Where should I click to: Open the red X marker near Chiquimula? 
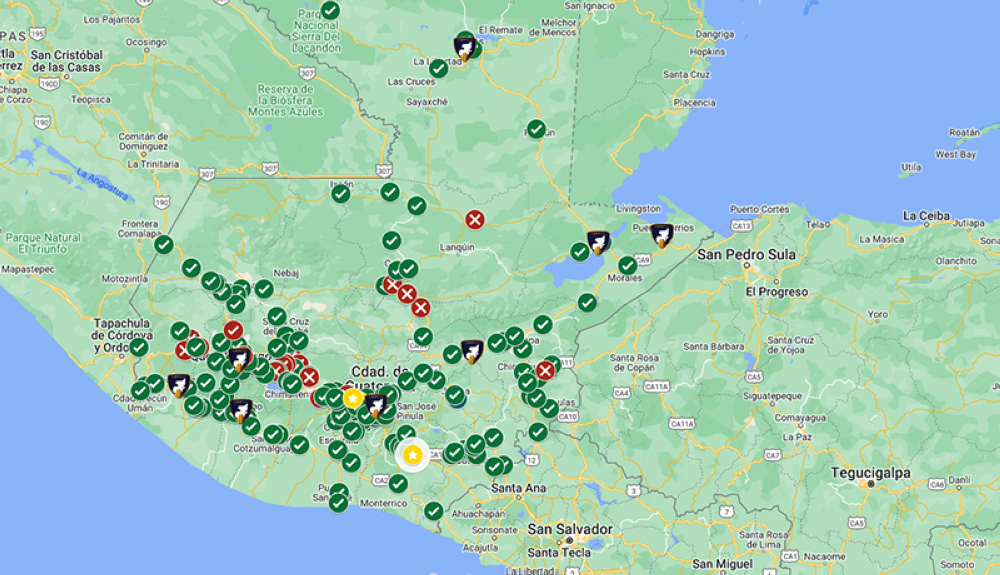[x=545, y=371]
